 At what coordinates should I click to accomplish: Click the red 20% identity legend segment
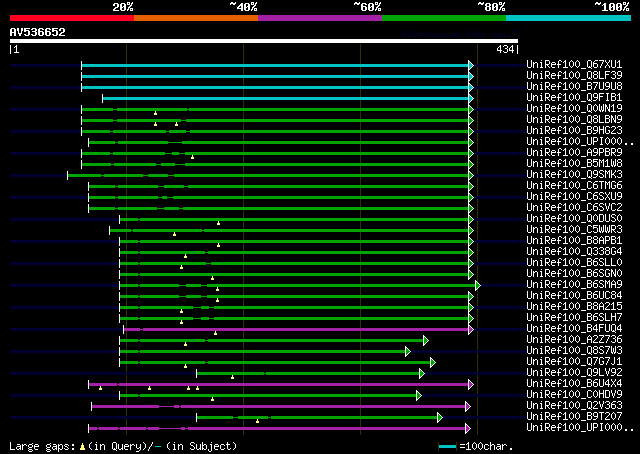[x=72, y=18]
